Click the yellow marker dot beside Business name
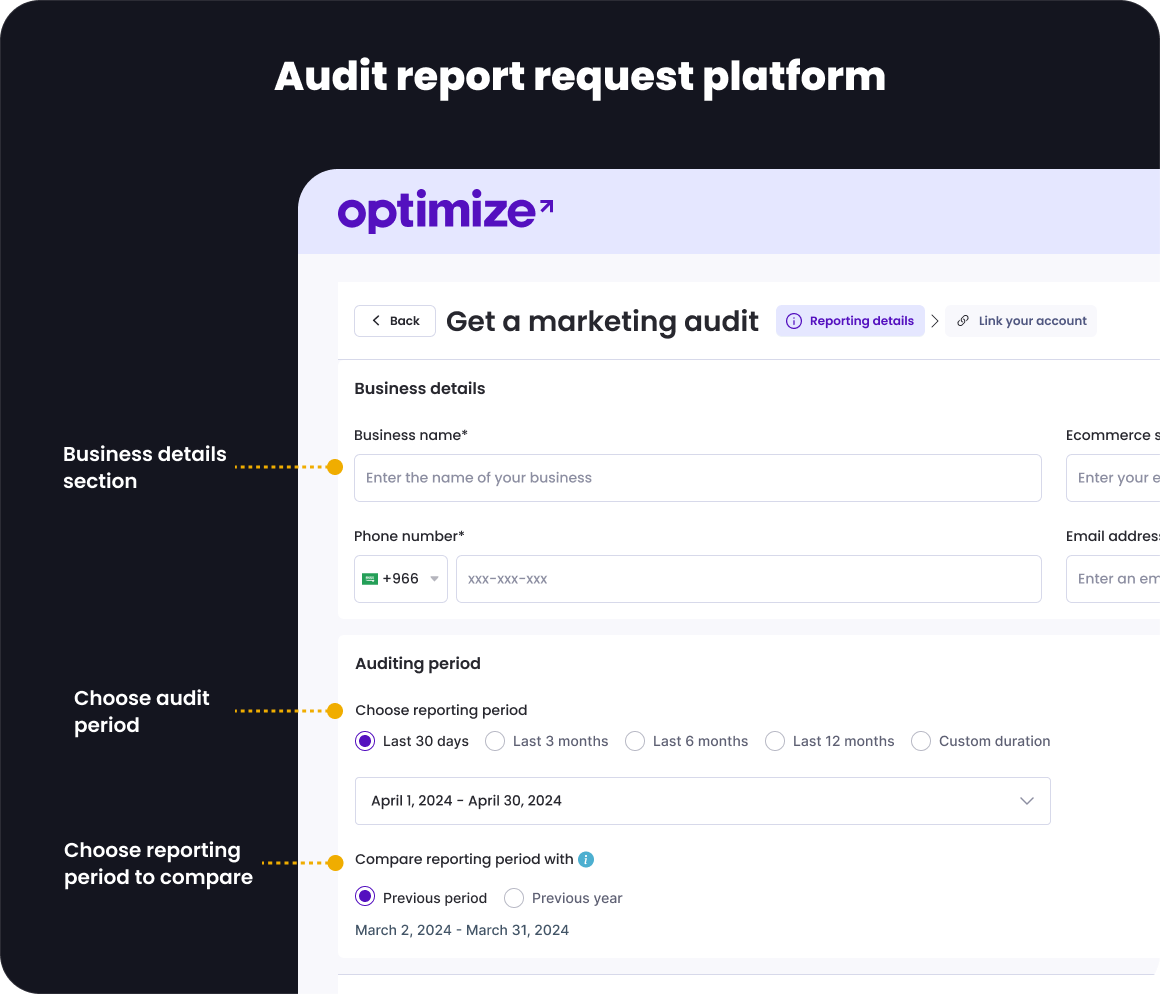 [335, 467]
